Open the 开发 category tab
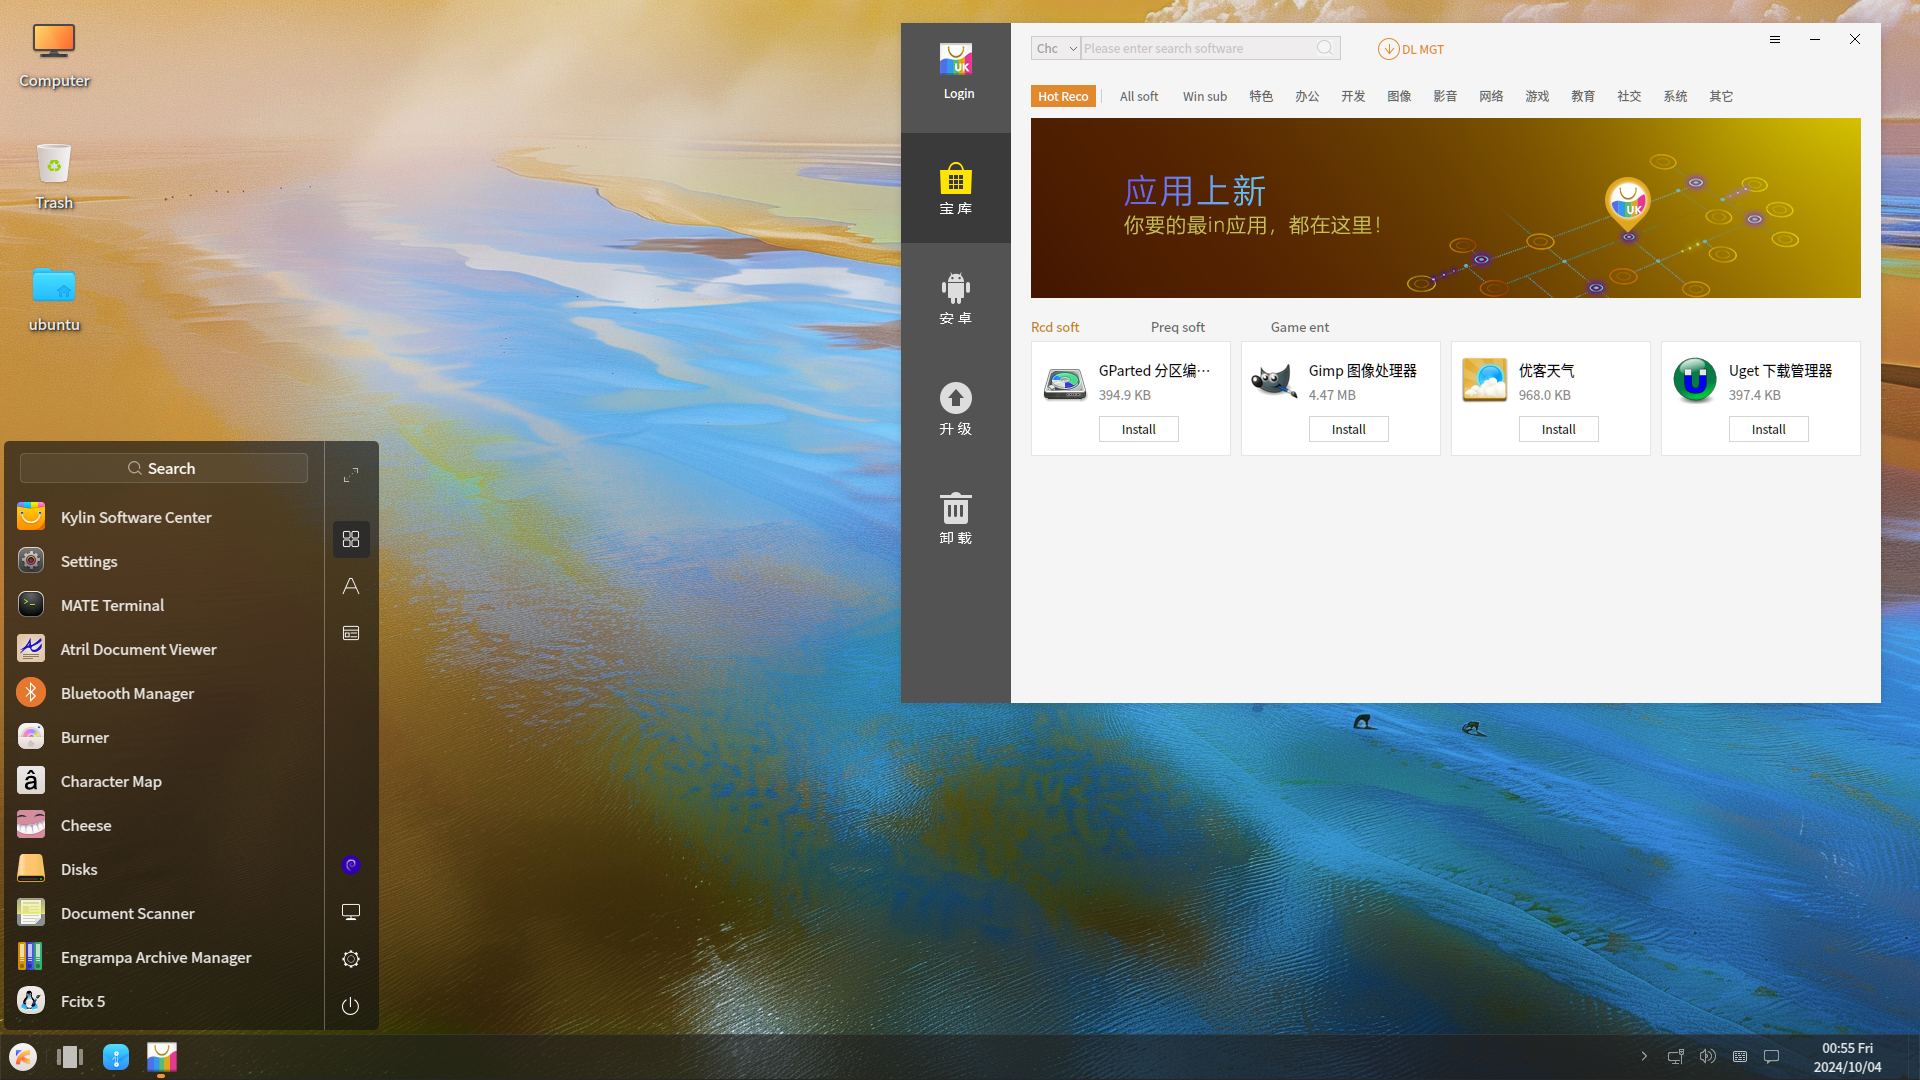This screenshot has height=1080, width=1920. pos(1353,96)
